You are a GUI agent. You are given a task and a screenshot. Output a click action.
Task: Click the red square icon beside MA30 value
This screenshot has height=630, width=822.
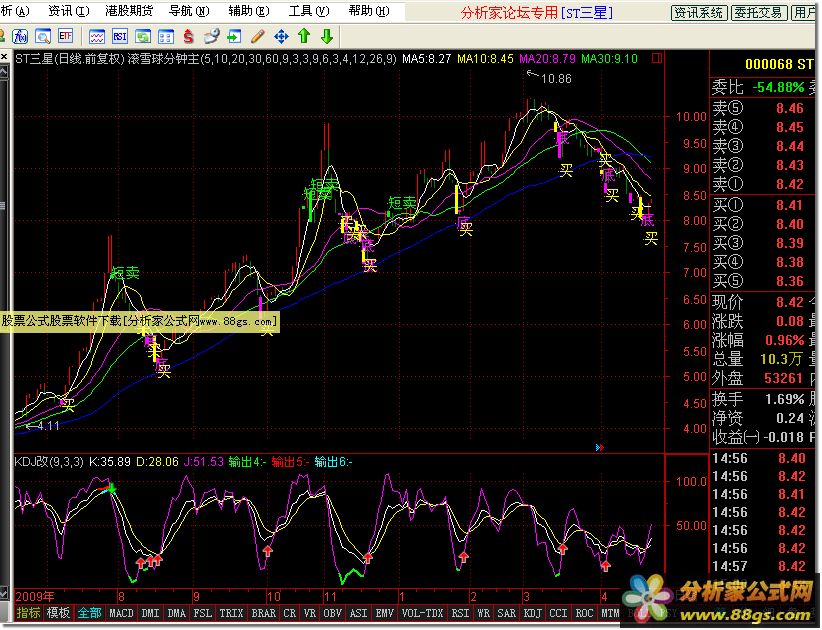[x=657, y=58]
